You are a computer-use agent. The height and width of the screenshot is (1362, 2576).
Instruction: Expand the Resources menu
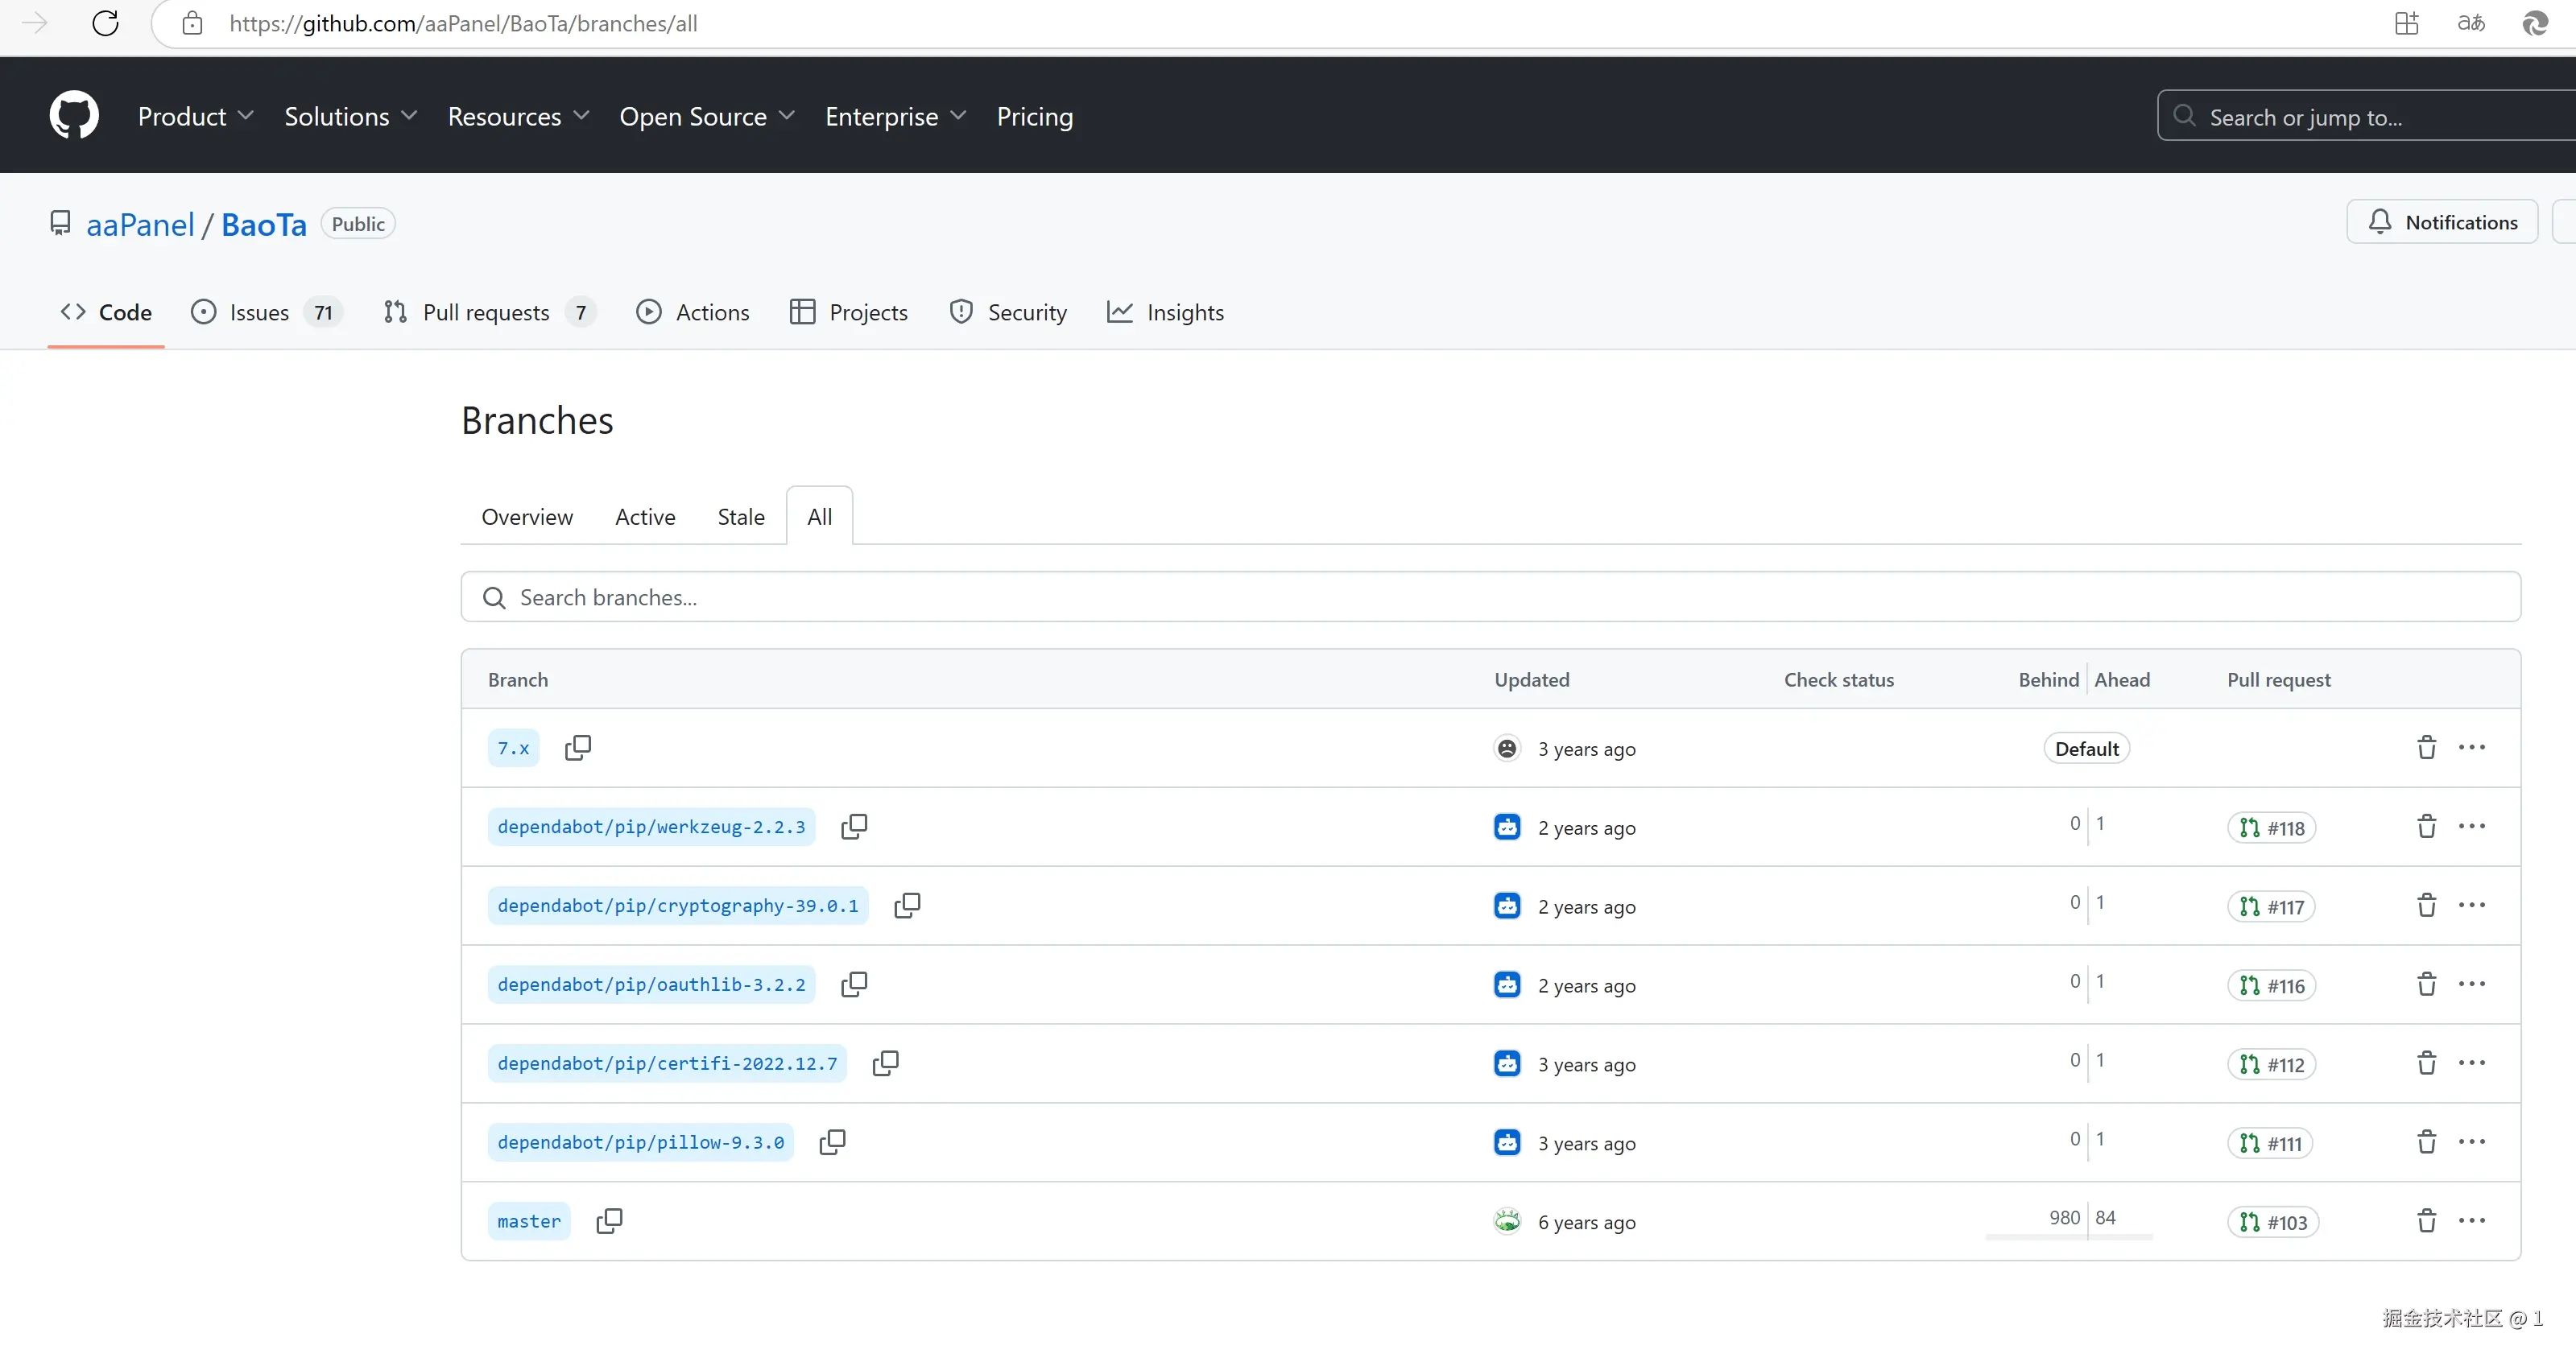click(x=518, y=116)
